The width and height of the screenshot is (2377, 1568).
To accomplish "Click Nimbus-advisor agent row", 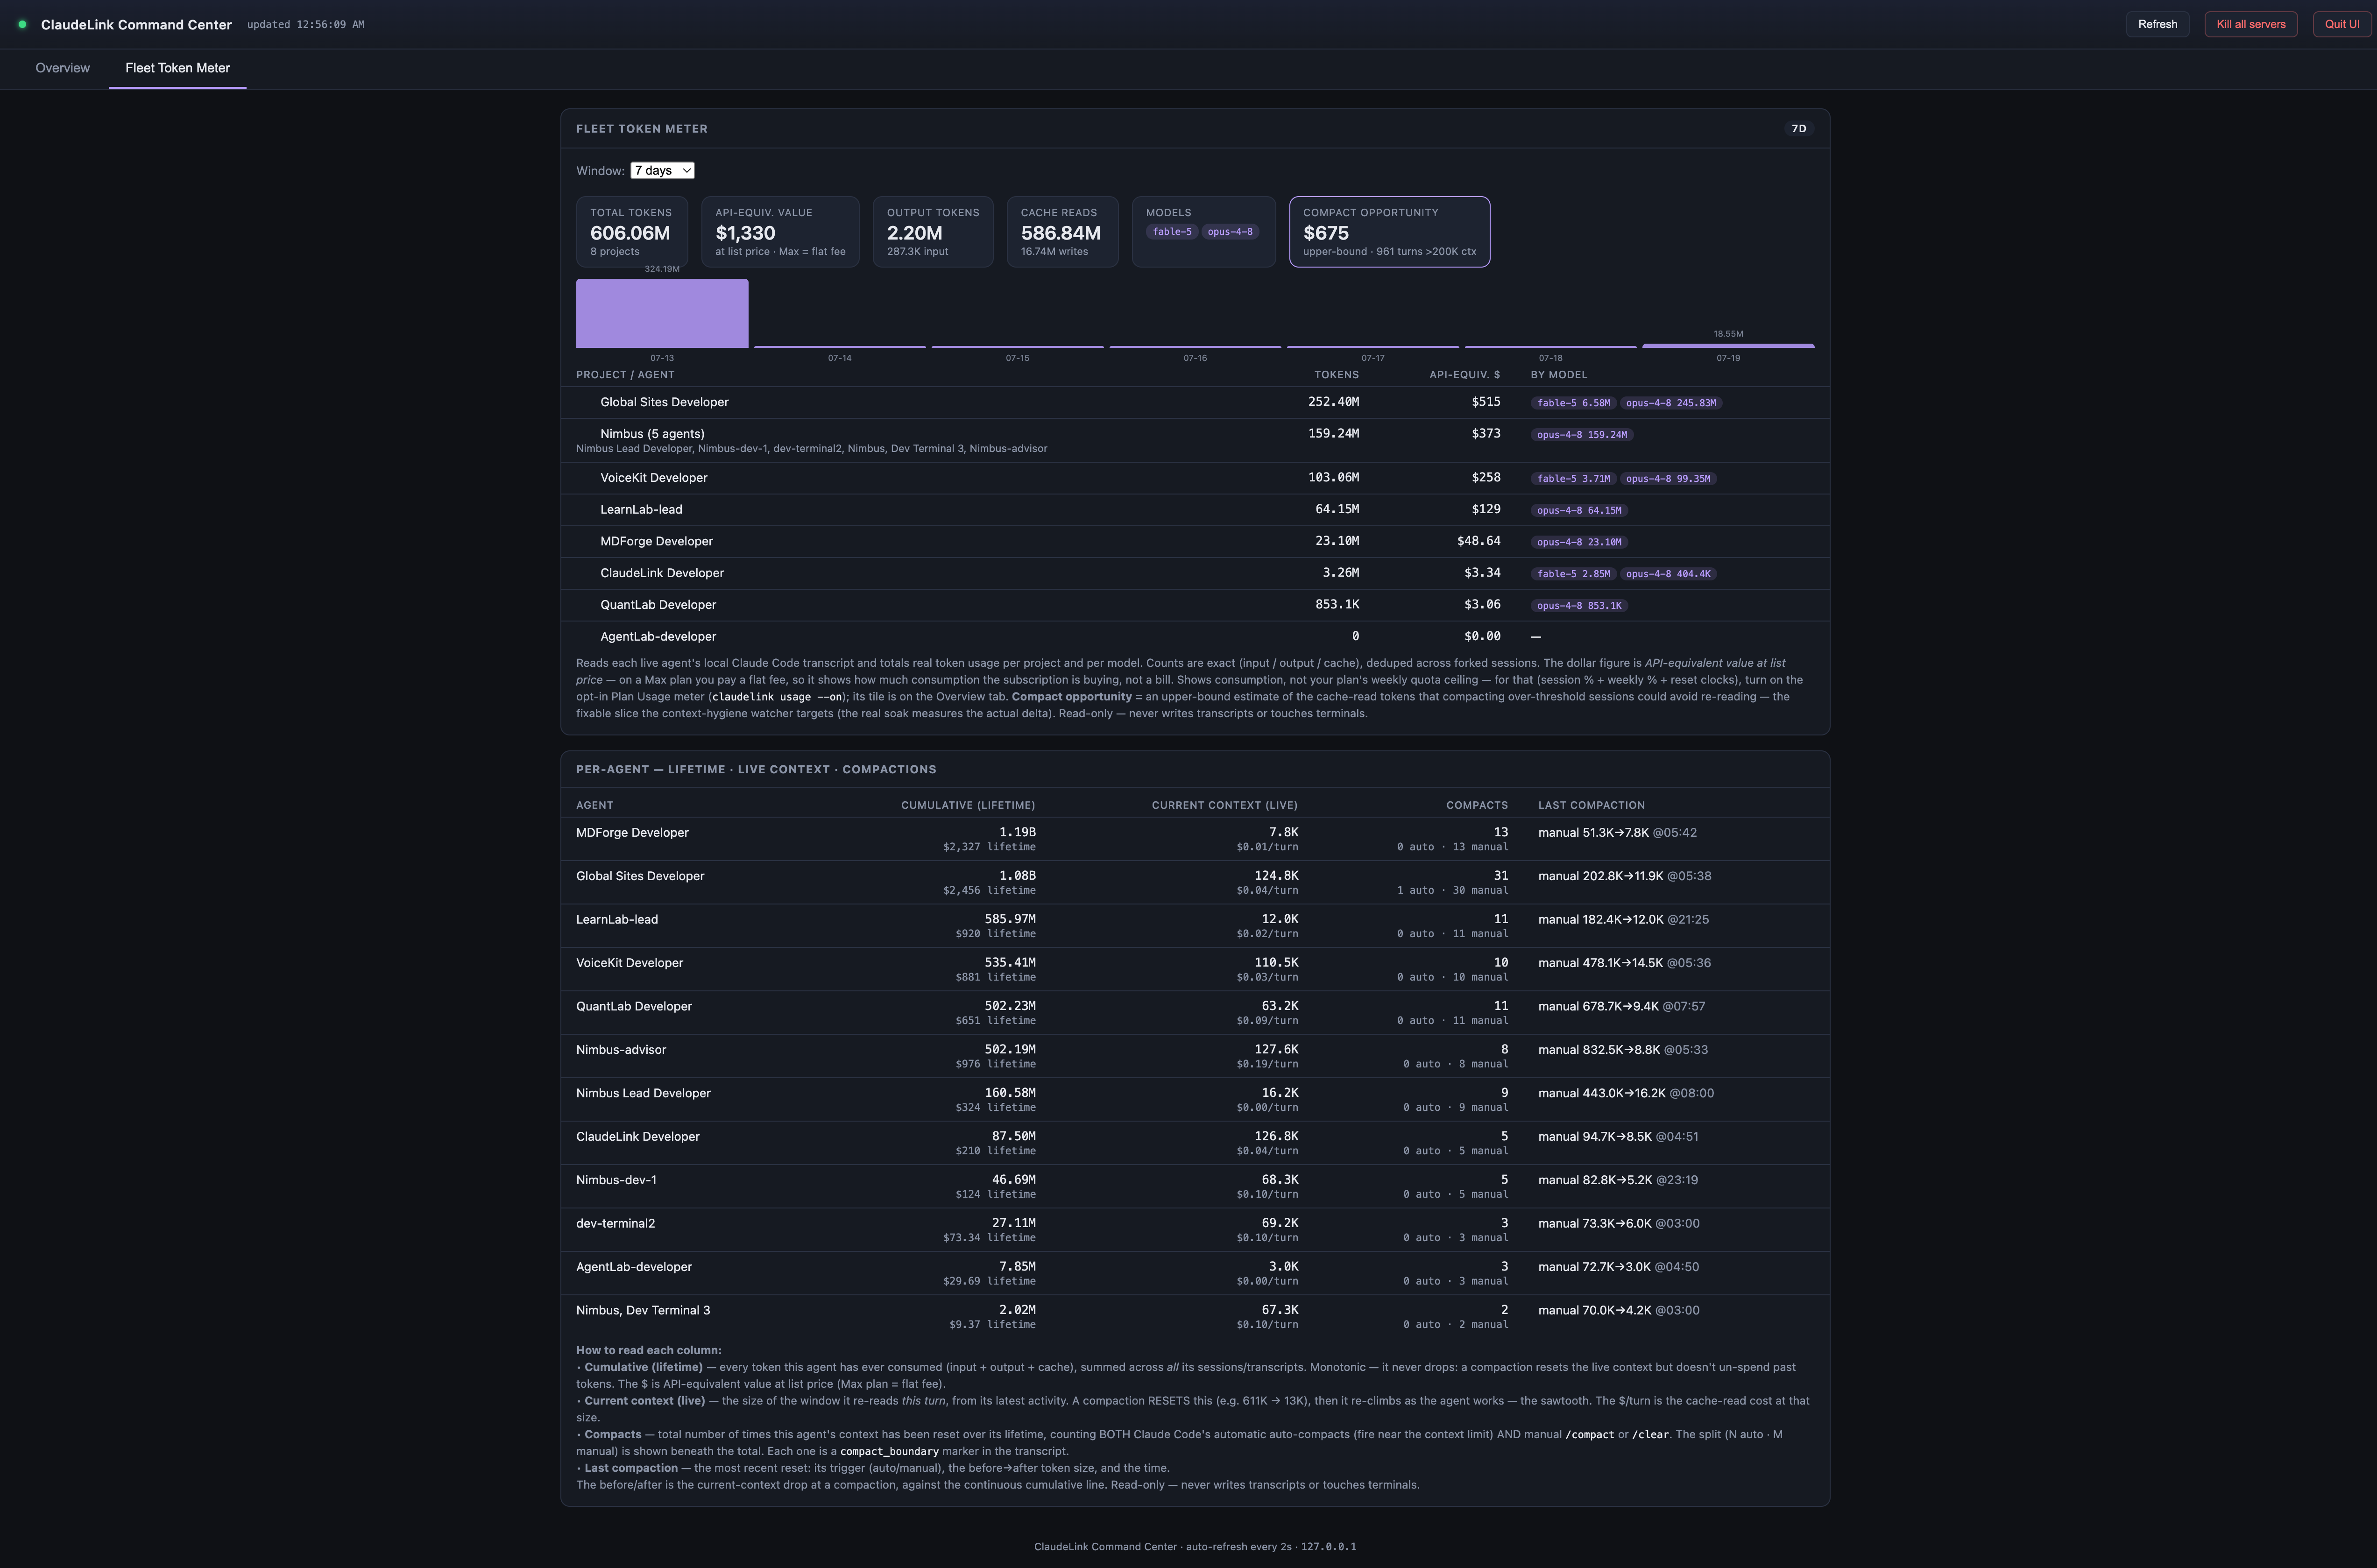I will point(1195,1056).
